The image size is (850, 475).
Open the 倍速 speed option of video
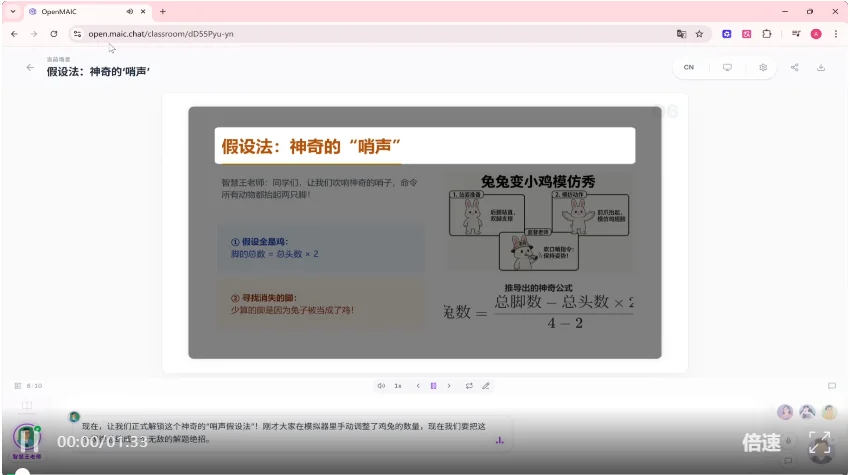(x=761, y=442)
